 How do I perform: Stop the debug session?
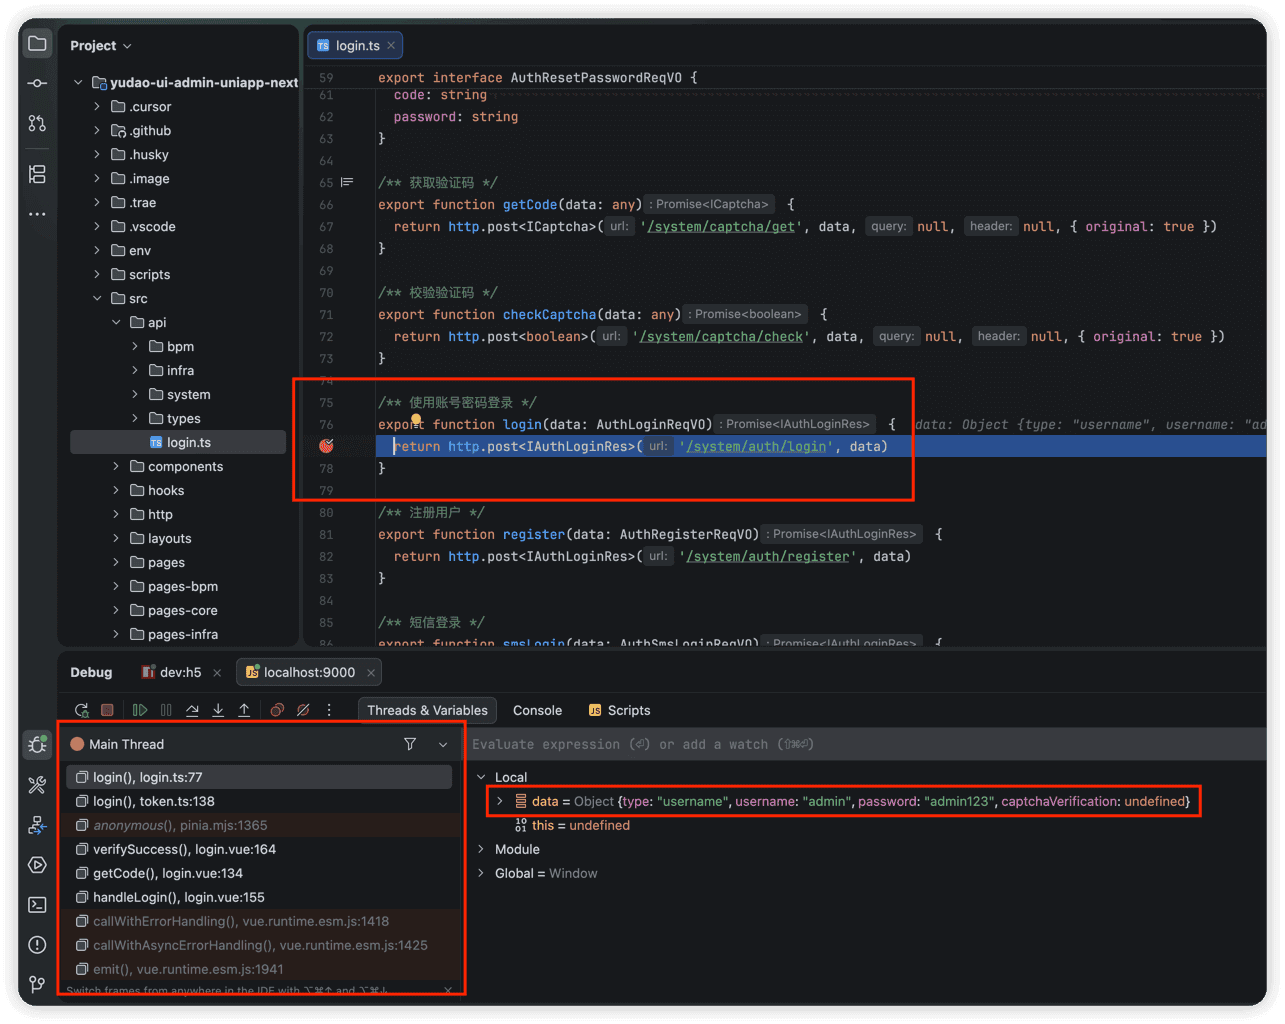(x=107, y=710)
